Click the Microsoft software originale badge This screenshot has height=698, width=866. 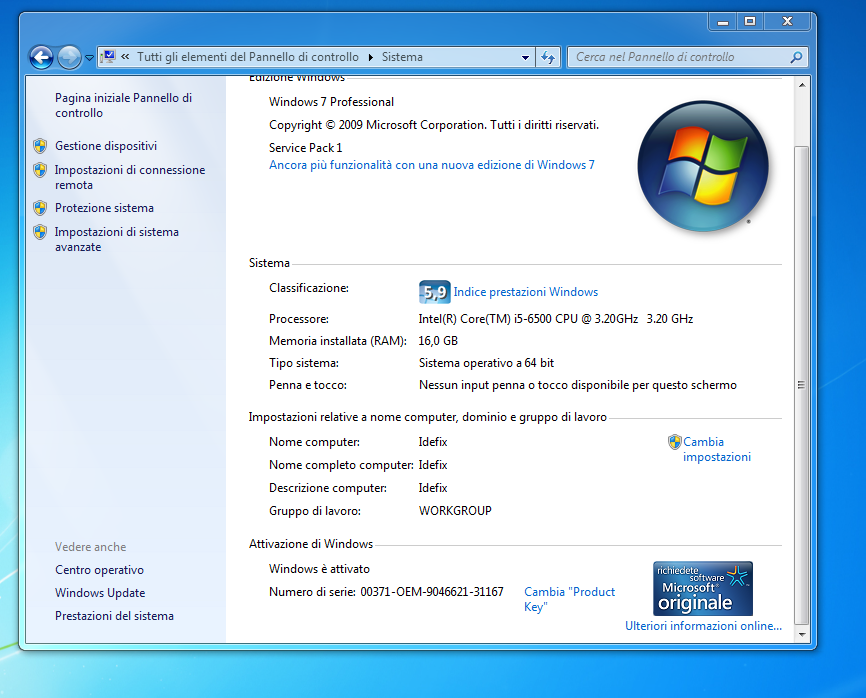(702, 588)
